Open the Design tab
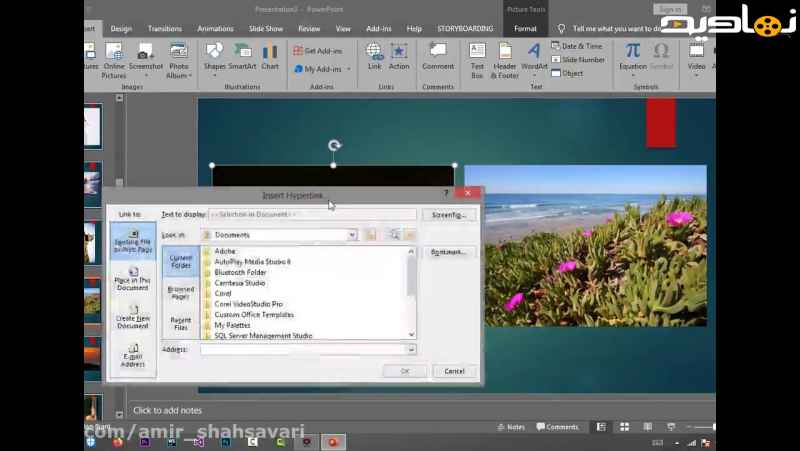 [x=121, y=29]
